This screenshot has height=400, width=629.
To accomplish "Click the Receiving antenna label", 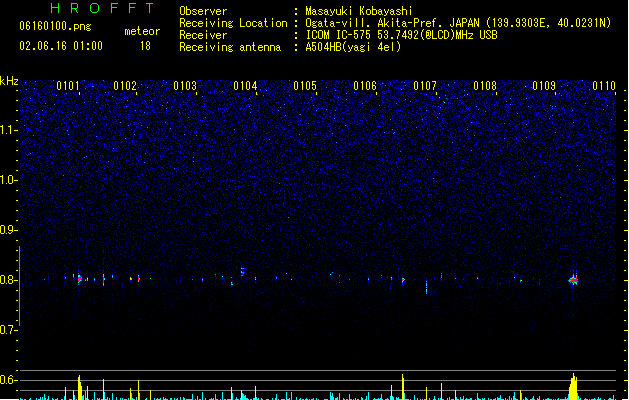I will pos(230,47).
